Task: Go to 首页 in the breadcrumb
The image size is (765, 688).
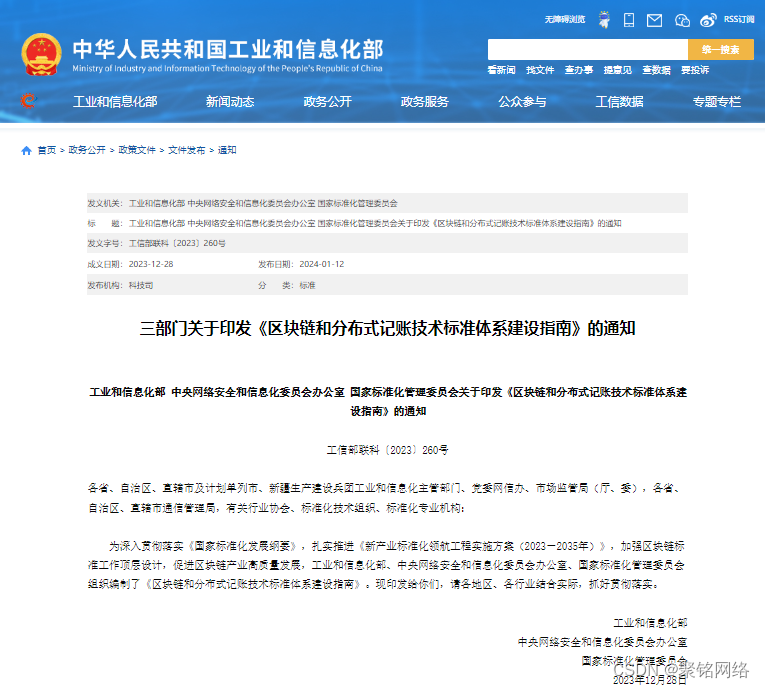Action: tap(47, 150)
